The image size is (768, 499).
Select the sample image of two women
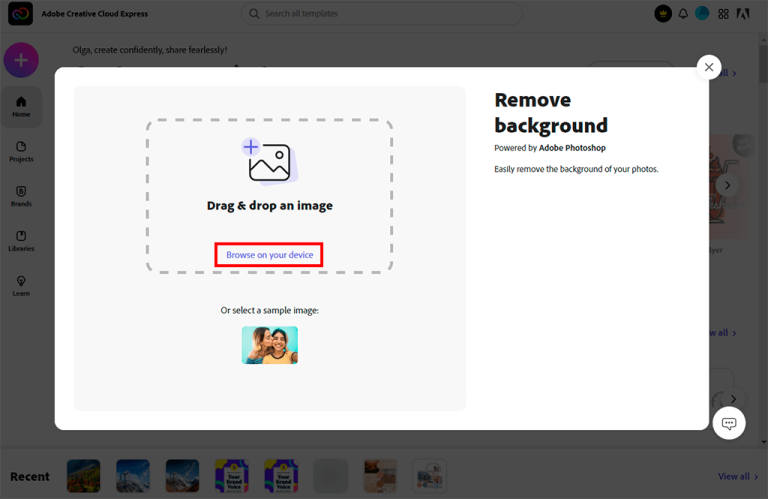point(270,345)
